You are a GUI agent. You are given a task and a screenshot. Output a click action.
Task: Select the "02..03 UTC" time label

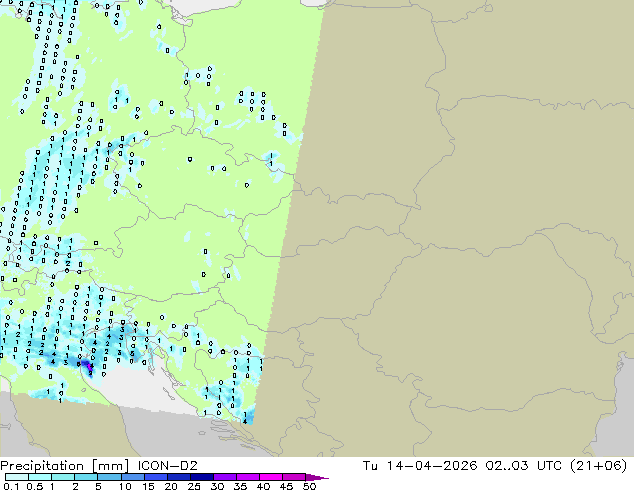(524, 466)
